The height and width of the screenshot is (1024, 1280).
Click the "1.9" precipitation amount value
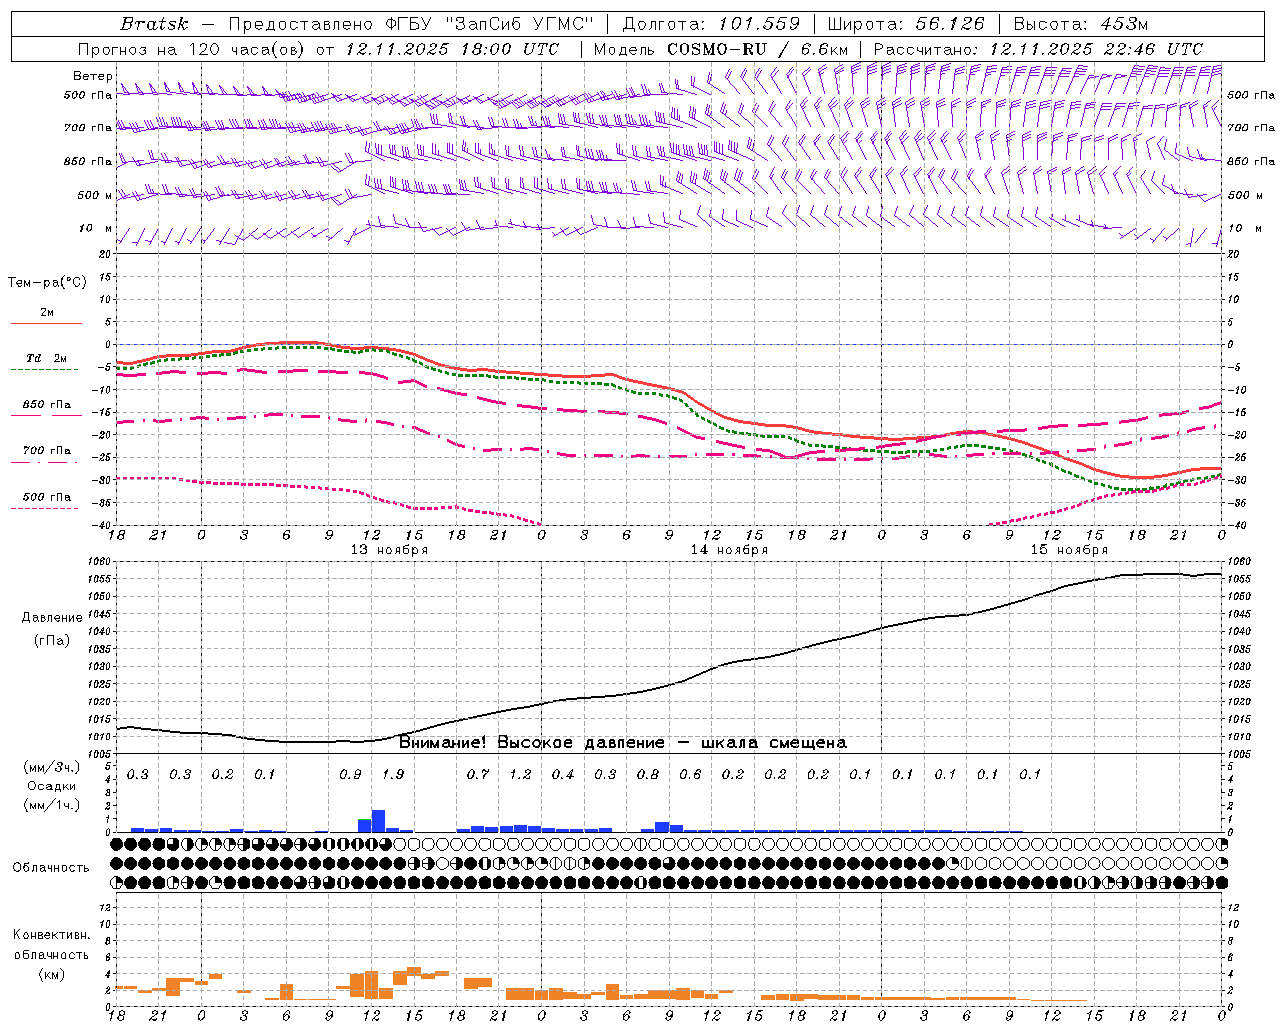pyautogui.click(x=393, y=775)
